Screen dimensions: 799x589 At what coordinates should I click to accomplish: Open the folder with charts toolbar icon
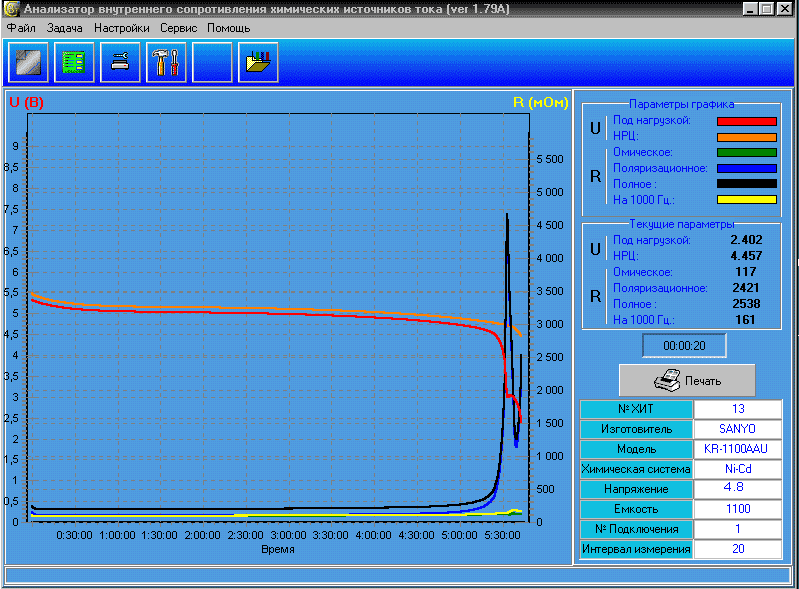point(258,62)
